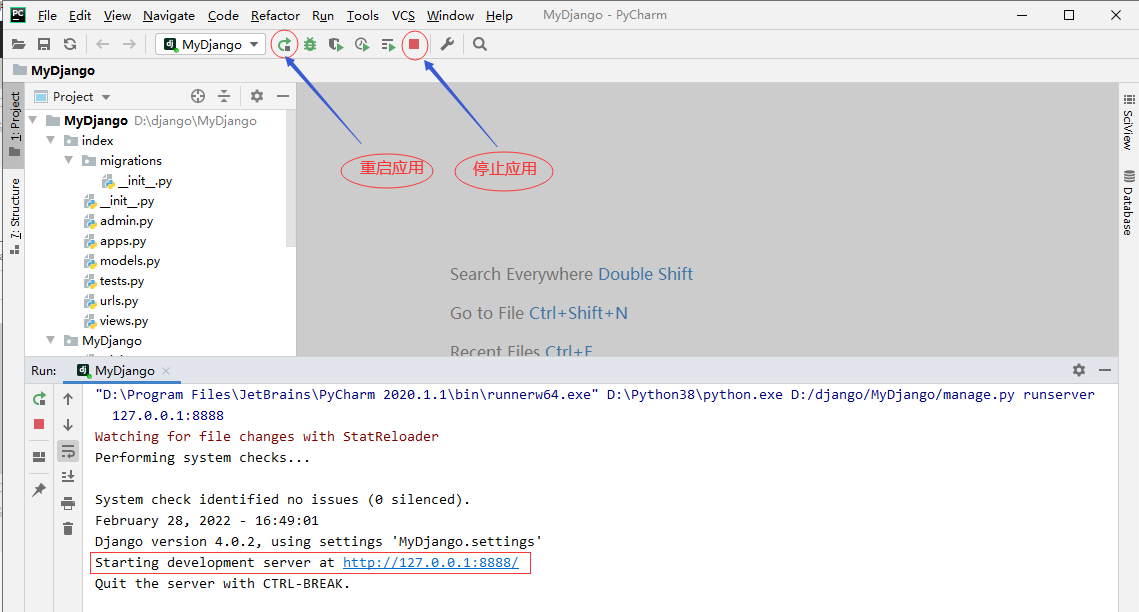Open the Refactor menu
The width and height of the screenshot is (1139, 612).
pos(275,15)
